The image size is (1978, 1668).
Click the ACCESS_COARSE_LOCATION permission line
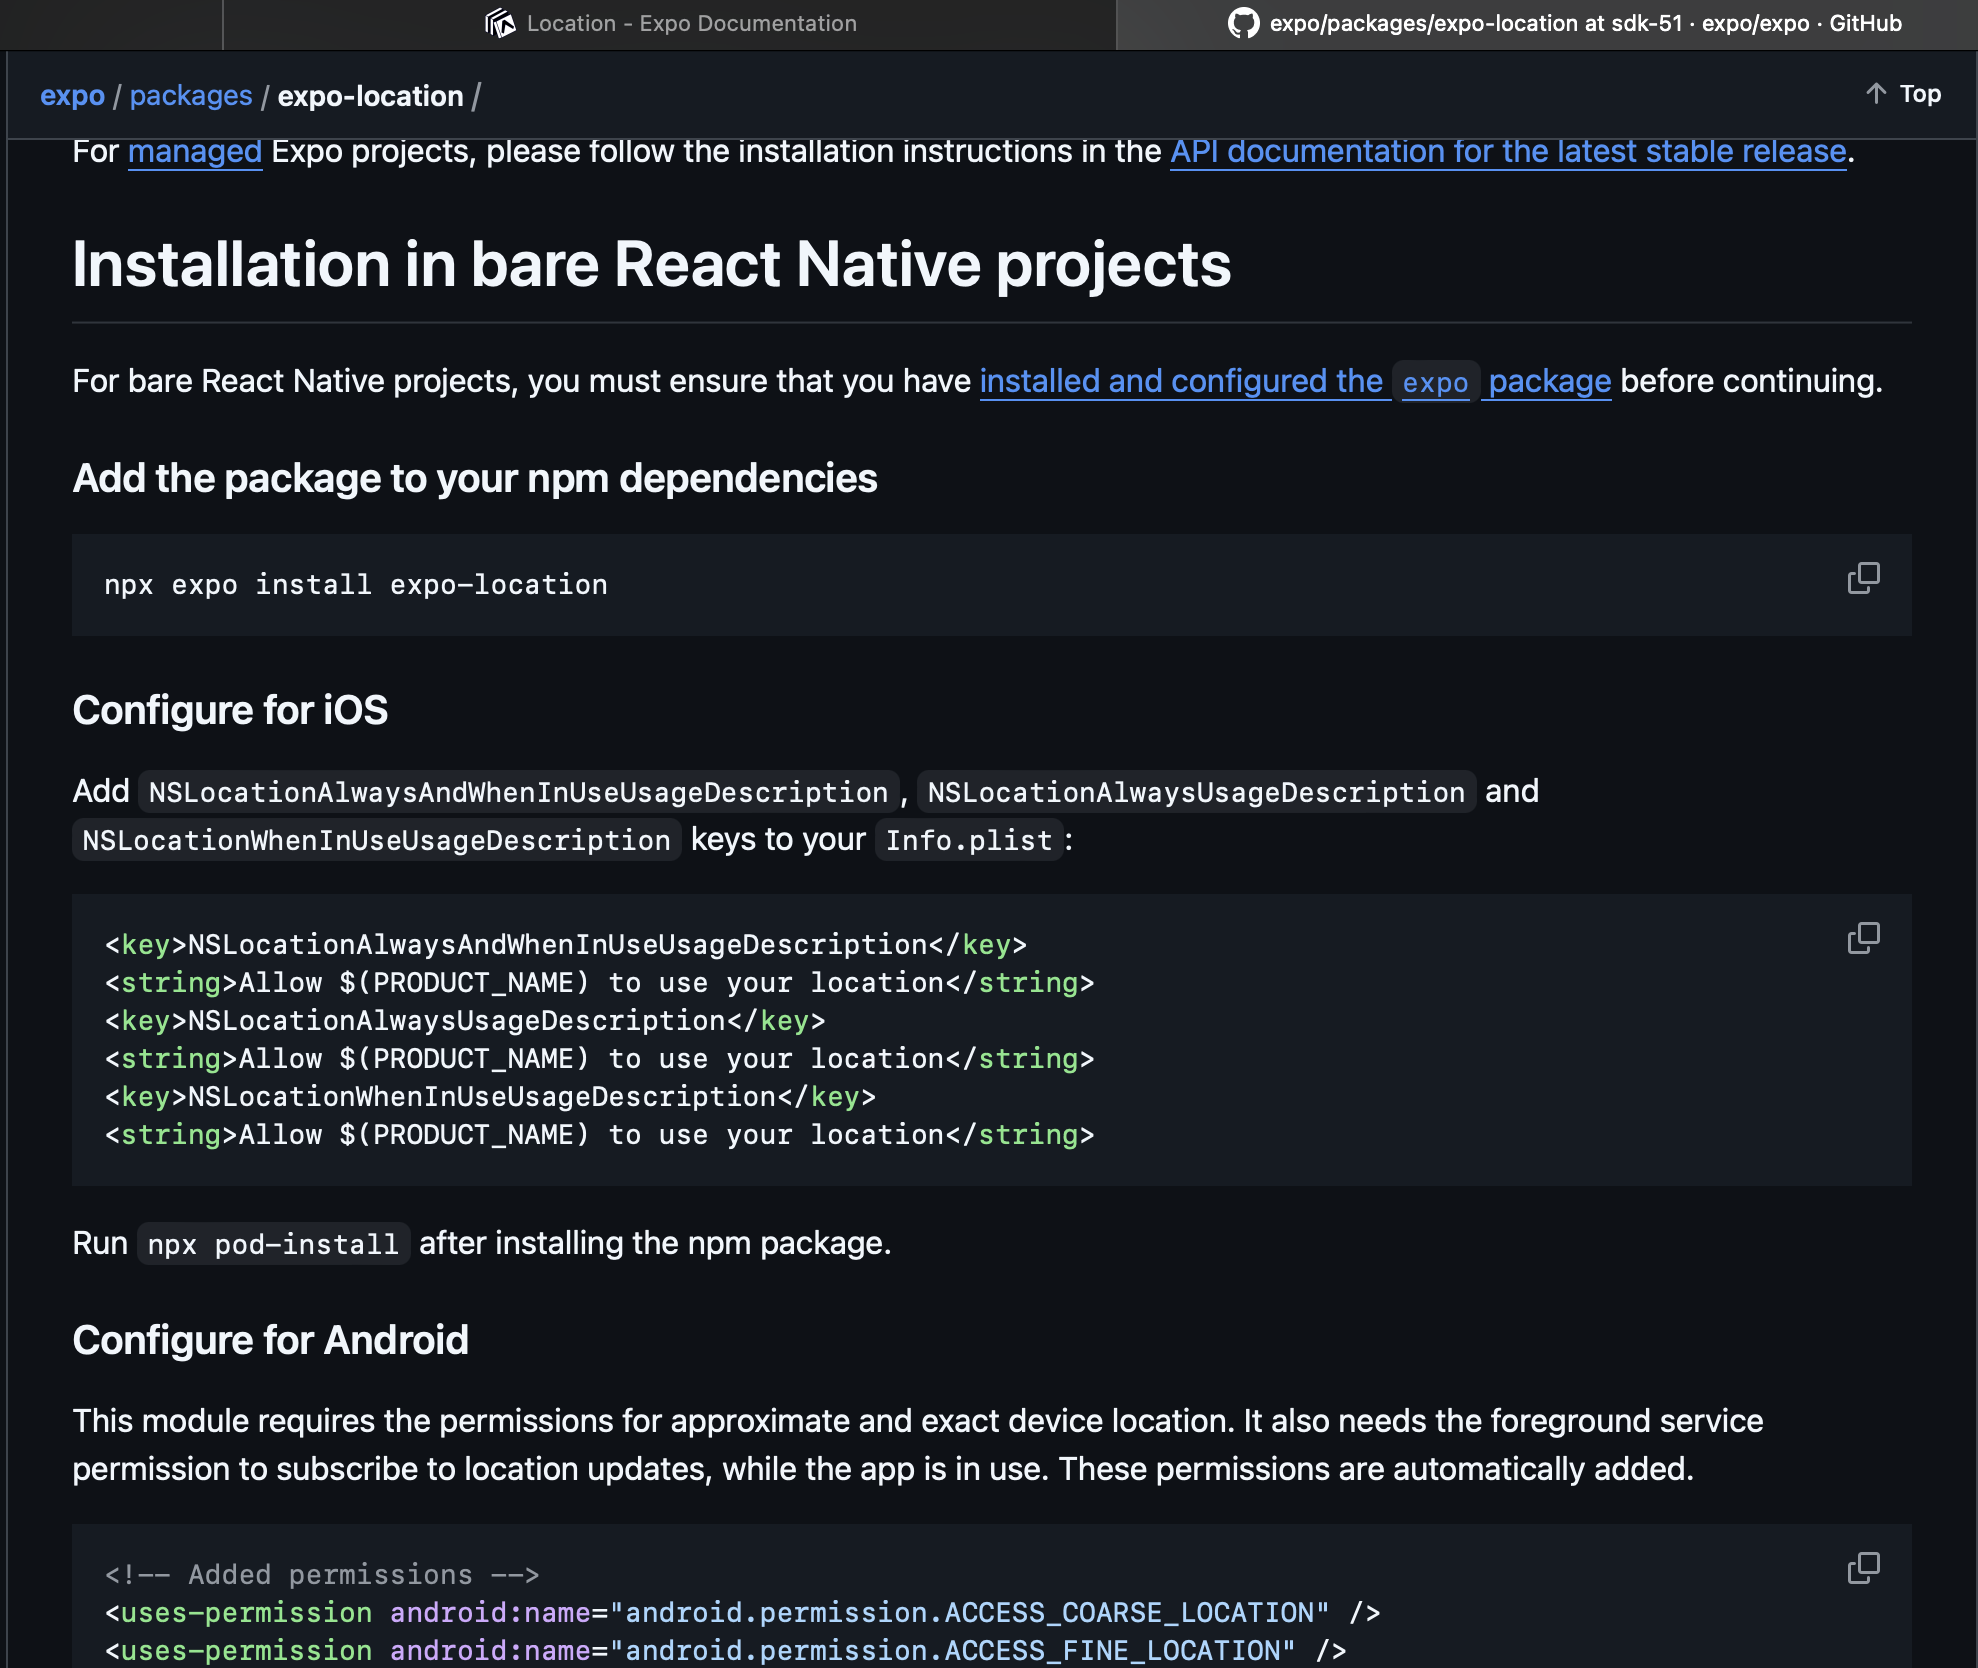click(x=742, y=1613)
